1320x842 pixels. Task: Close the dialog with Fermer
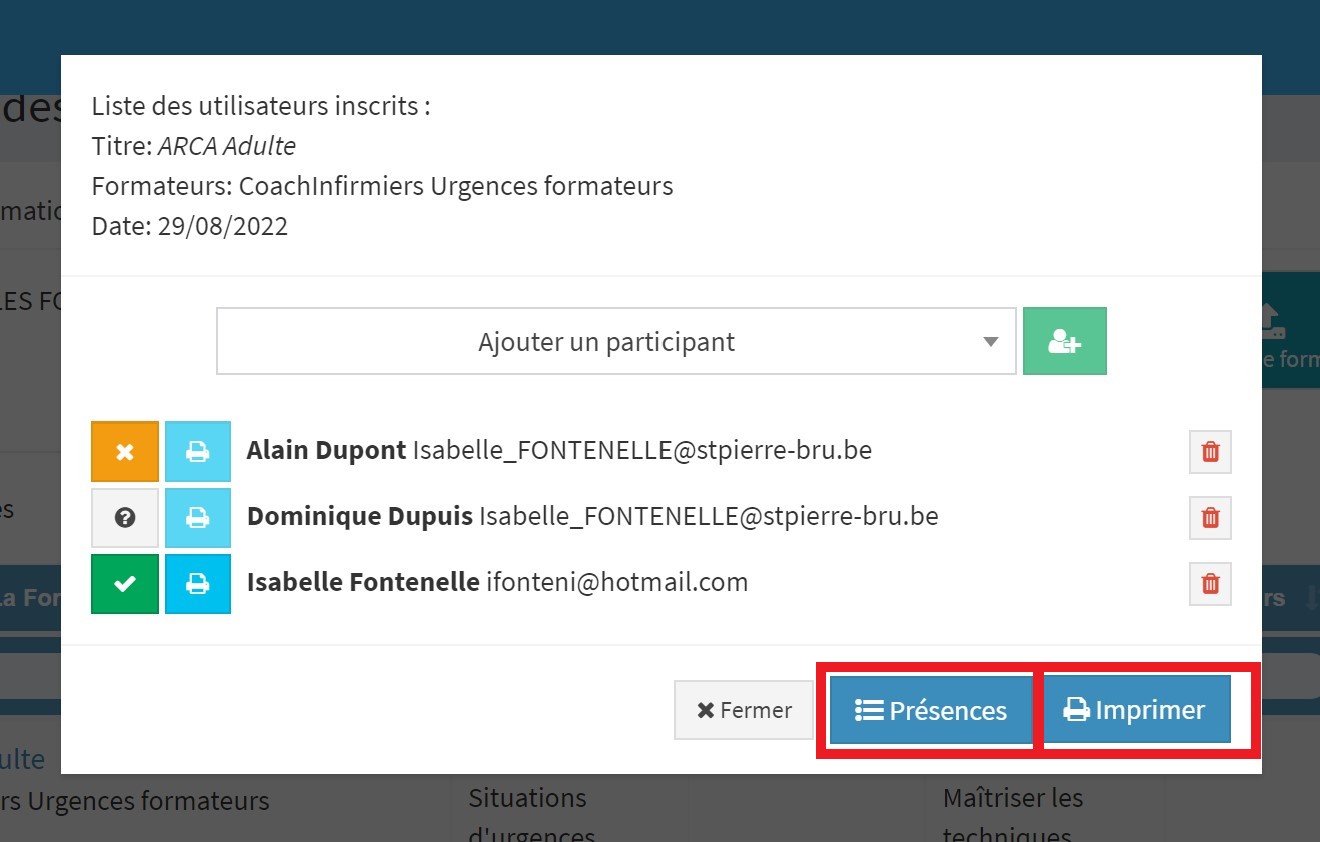(744, 710)
